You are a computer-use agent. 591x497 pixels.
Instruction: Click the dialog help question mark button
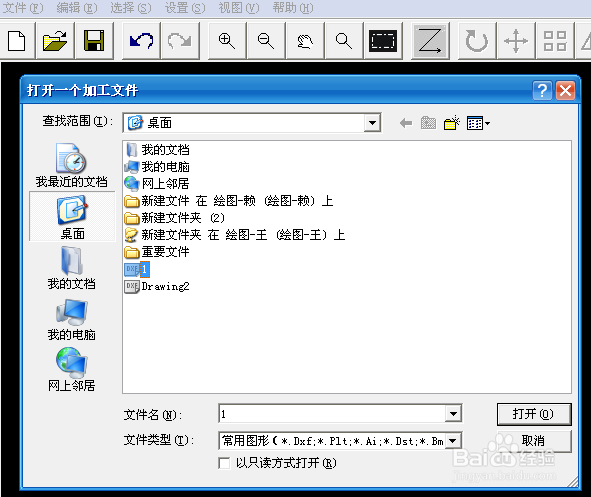click(542, 90)
